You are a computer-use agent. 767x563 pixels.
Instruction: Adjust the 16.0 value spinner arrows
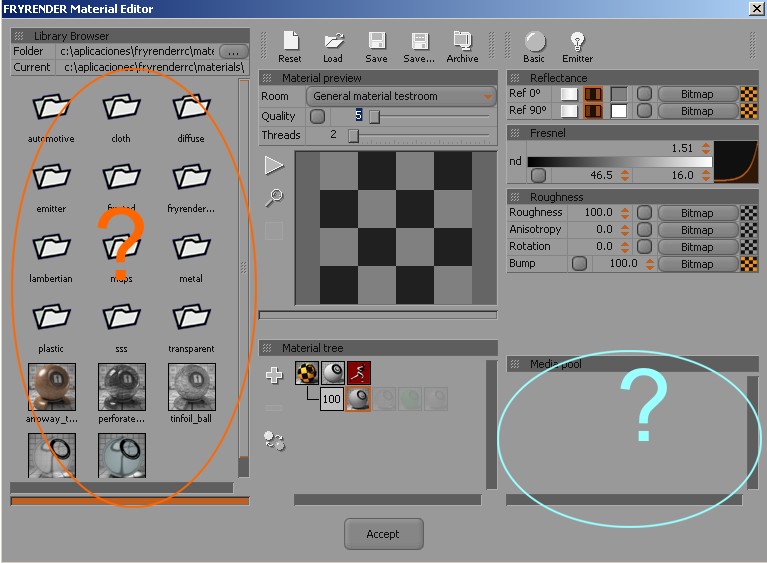point(706,175)
